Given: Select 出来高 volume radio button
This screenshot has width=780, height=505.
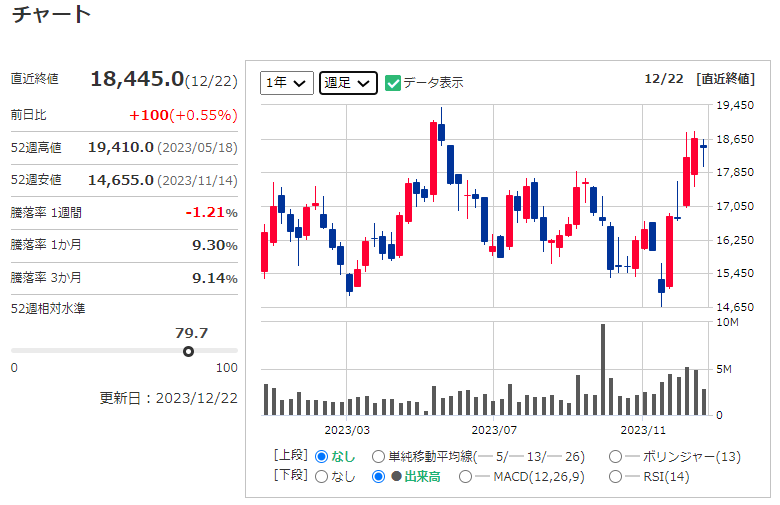Looking at the screenshot, I should pos(379,477).
